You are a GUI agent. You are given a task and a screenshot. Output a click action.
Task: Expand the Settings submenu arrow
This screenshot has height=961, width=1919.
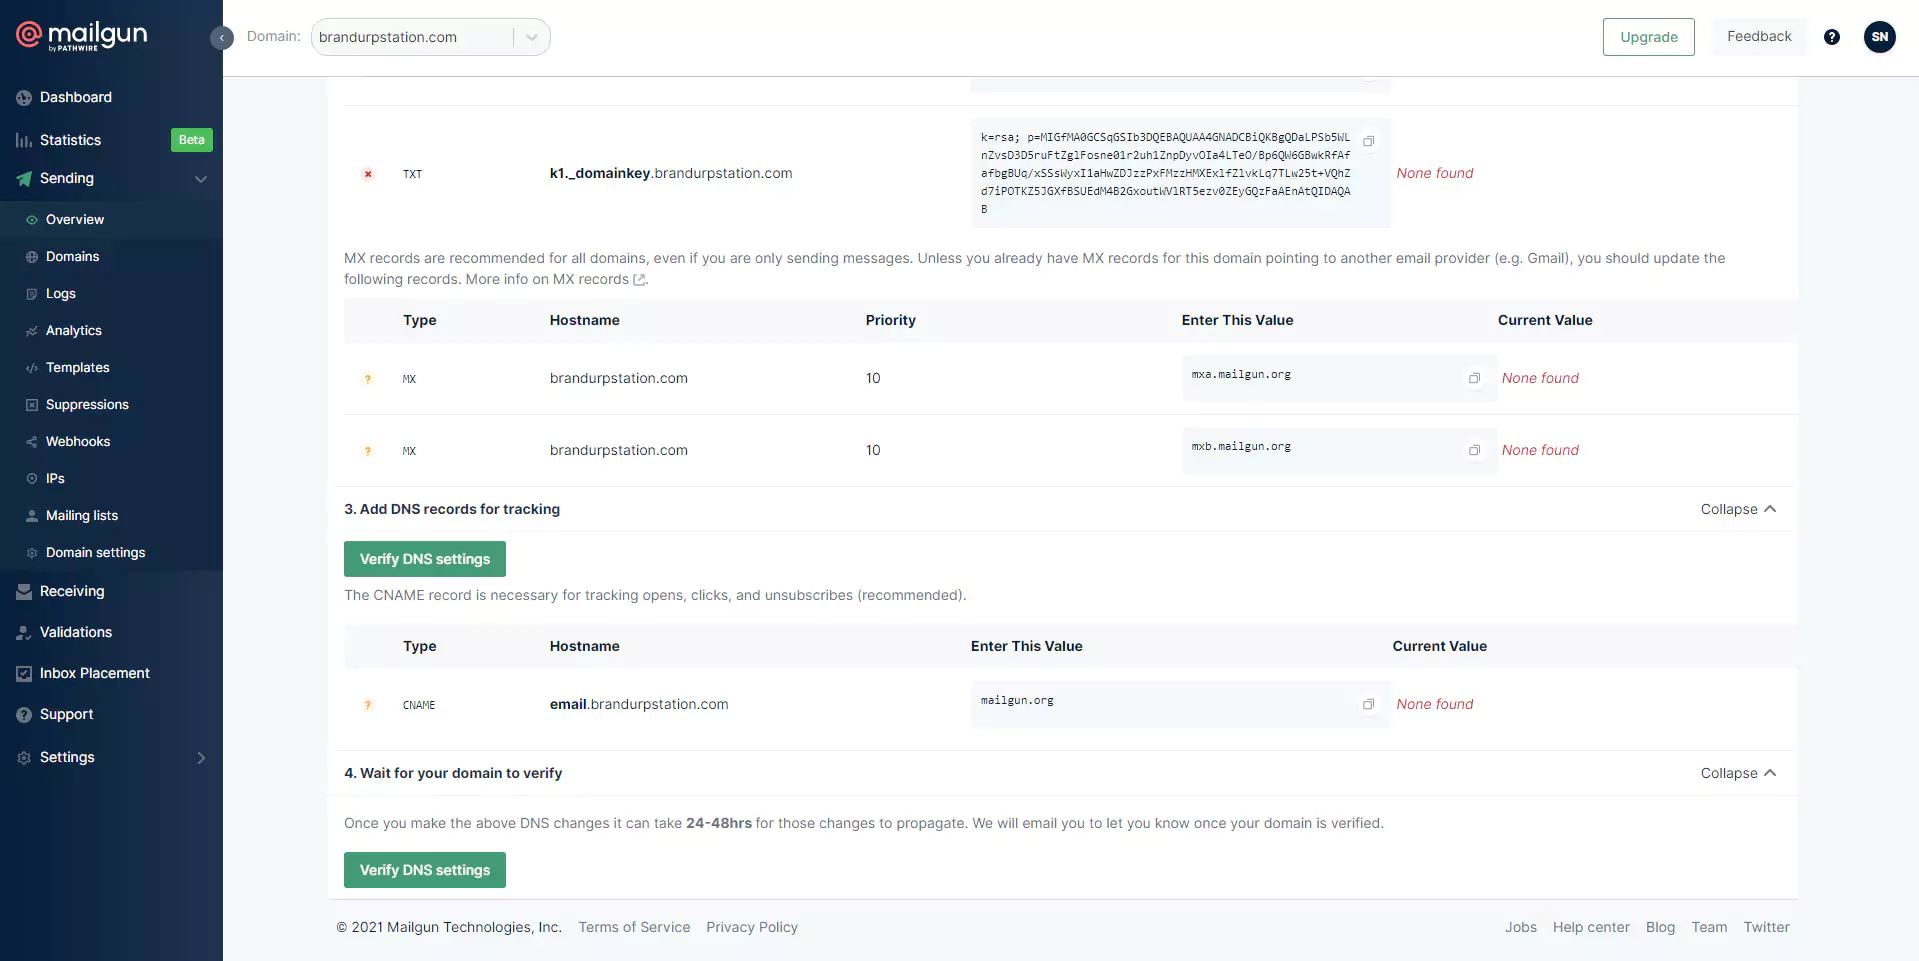pos(201,757)
